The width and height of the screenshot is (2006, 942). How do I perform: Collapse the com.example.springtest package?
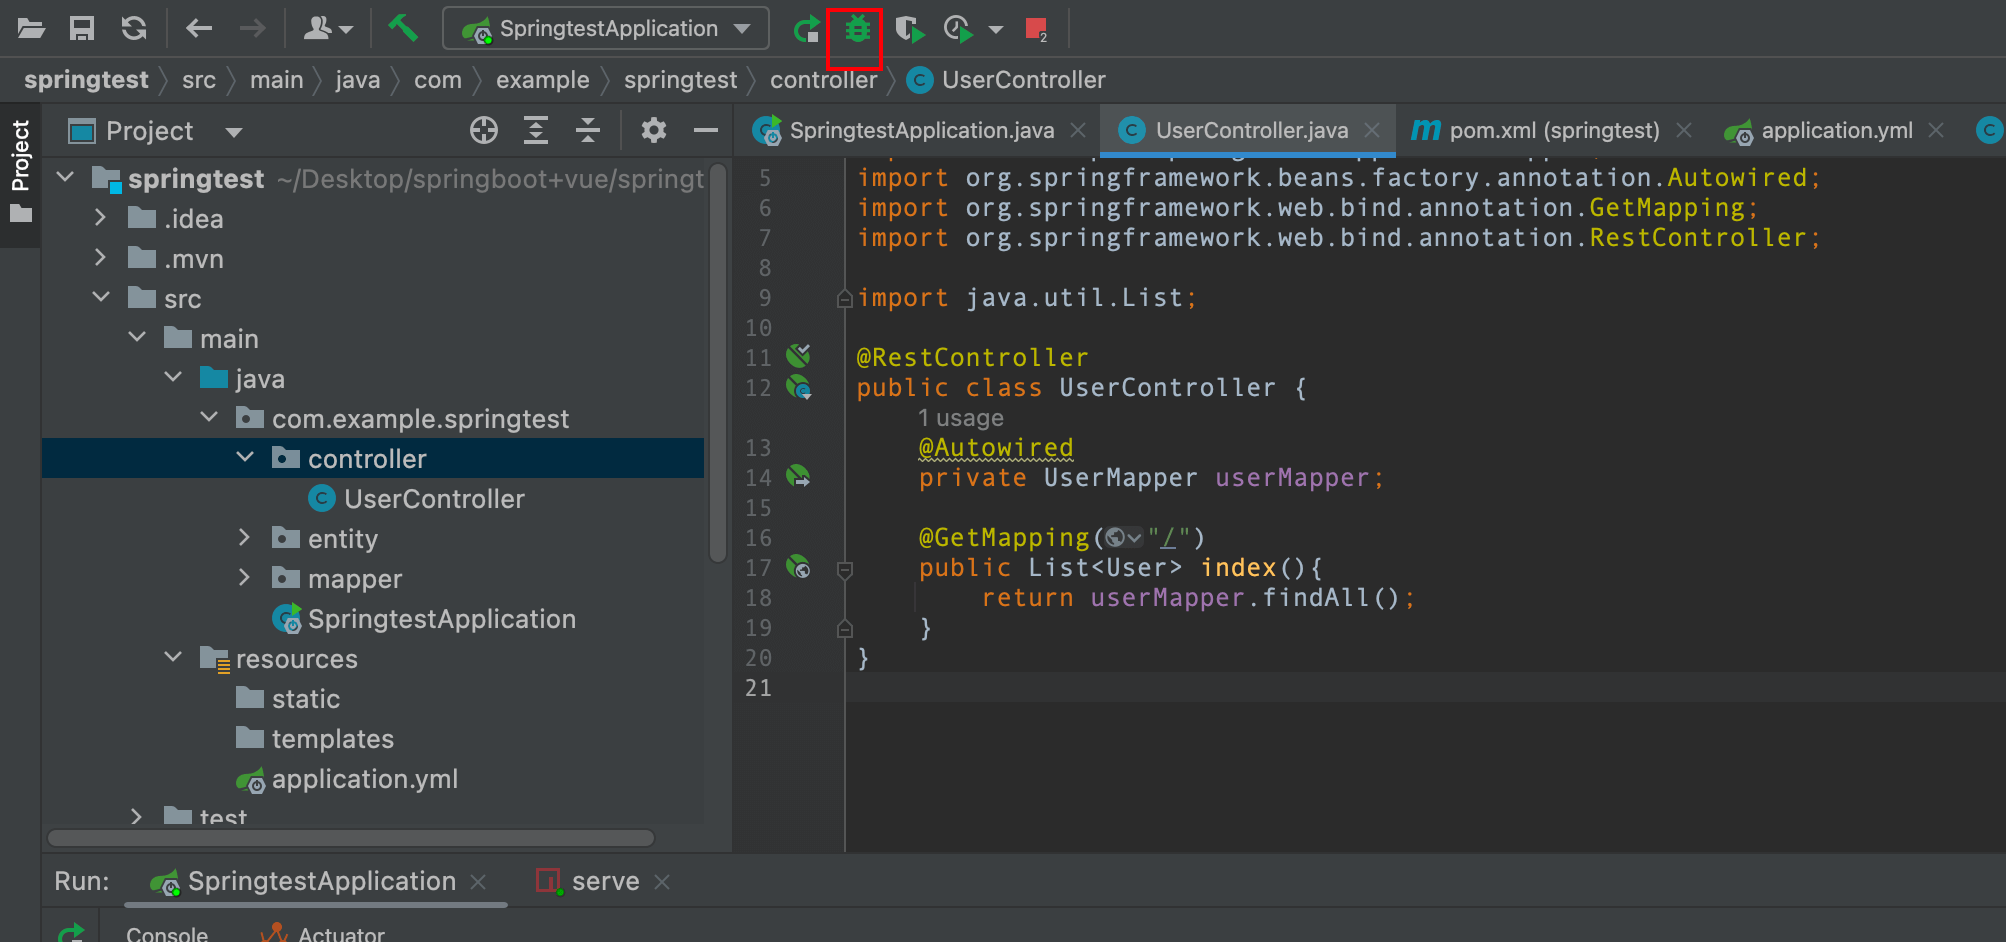click(x=209, y=417)
